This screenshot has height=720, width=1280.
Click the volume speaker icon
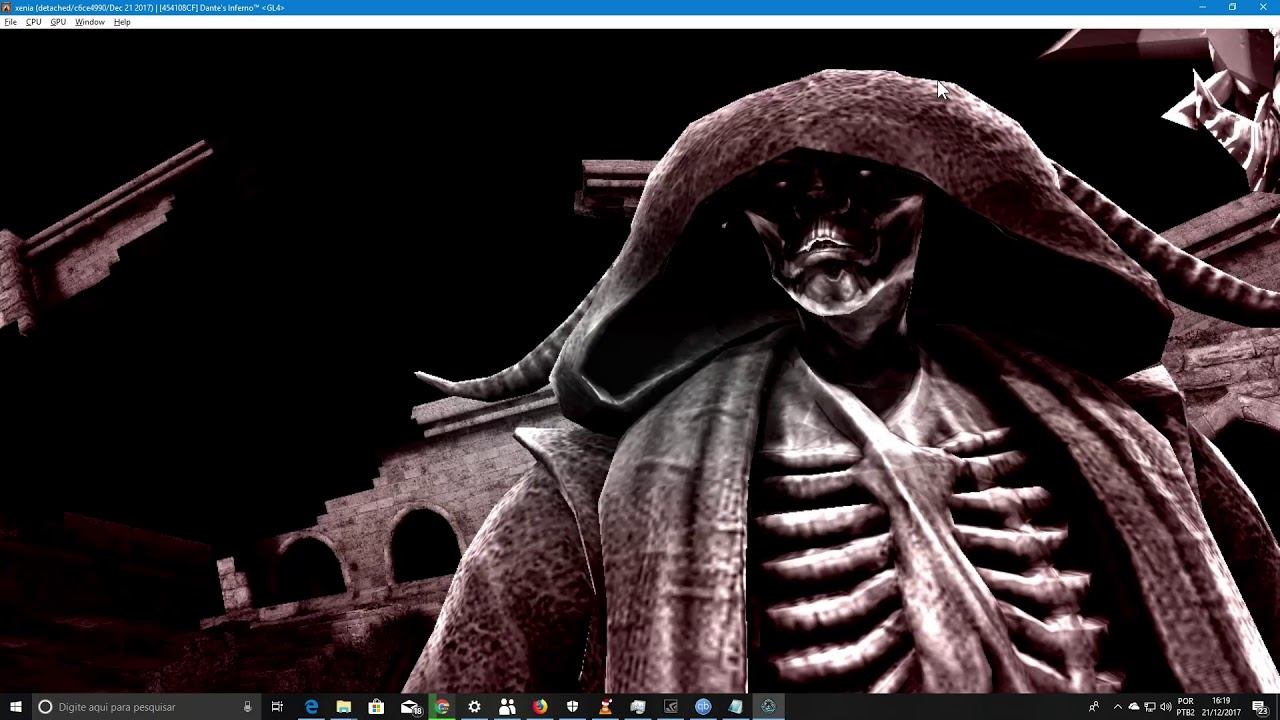(1166, 707)
